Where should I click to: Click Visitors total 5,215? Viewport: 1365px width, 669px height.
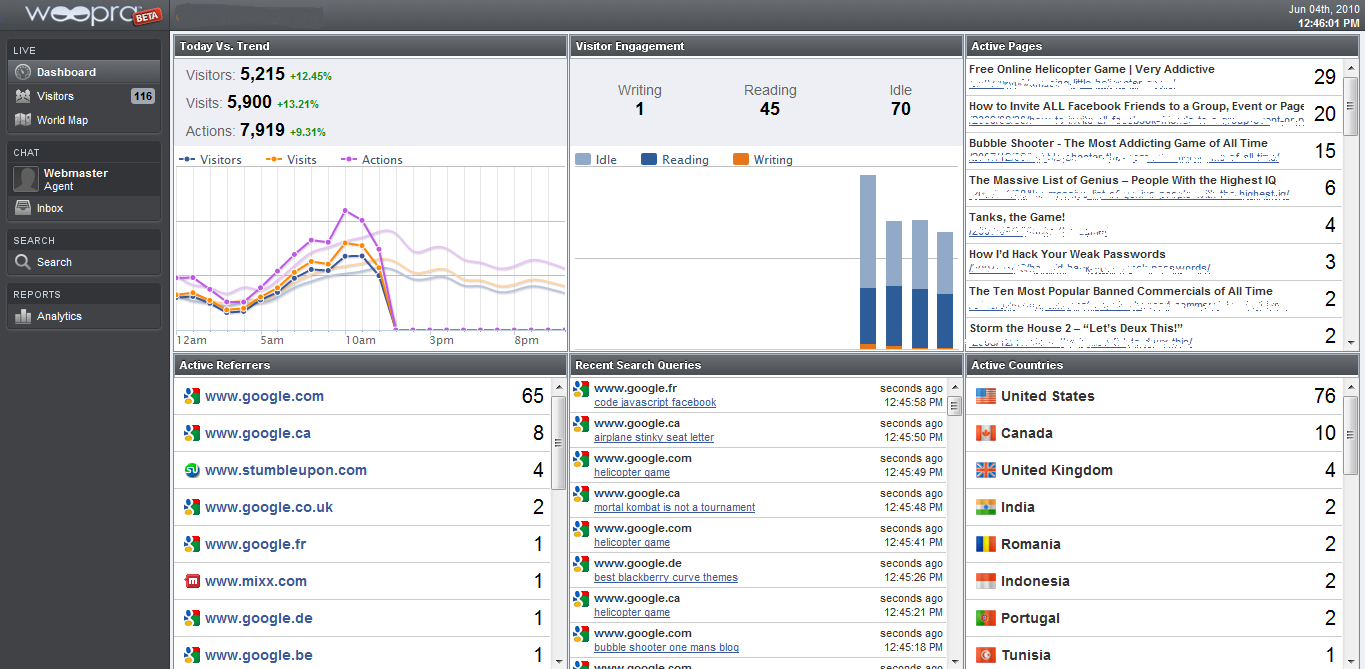(x=263, y=74)
